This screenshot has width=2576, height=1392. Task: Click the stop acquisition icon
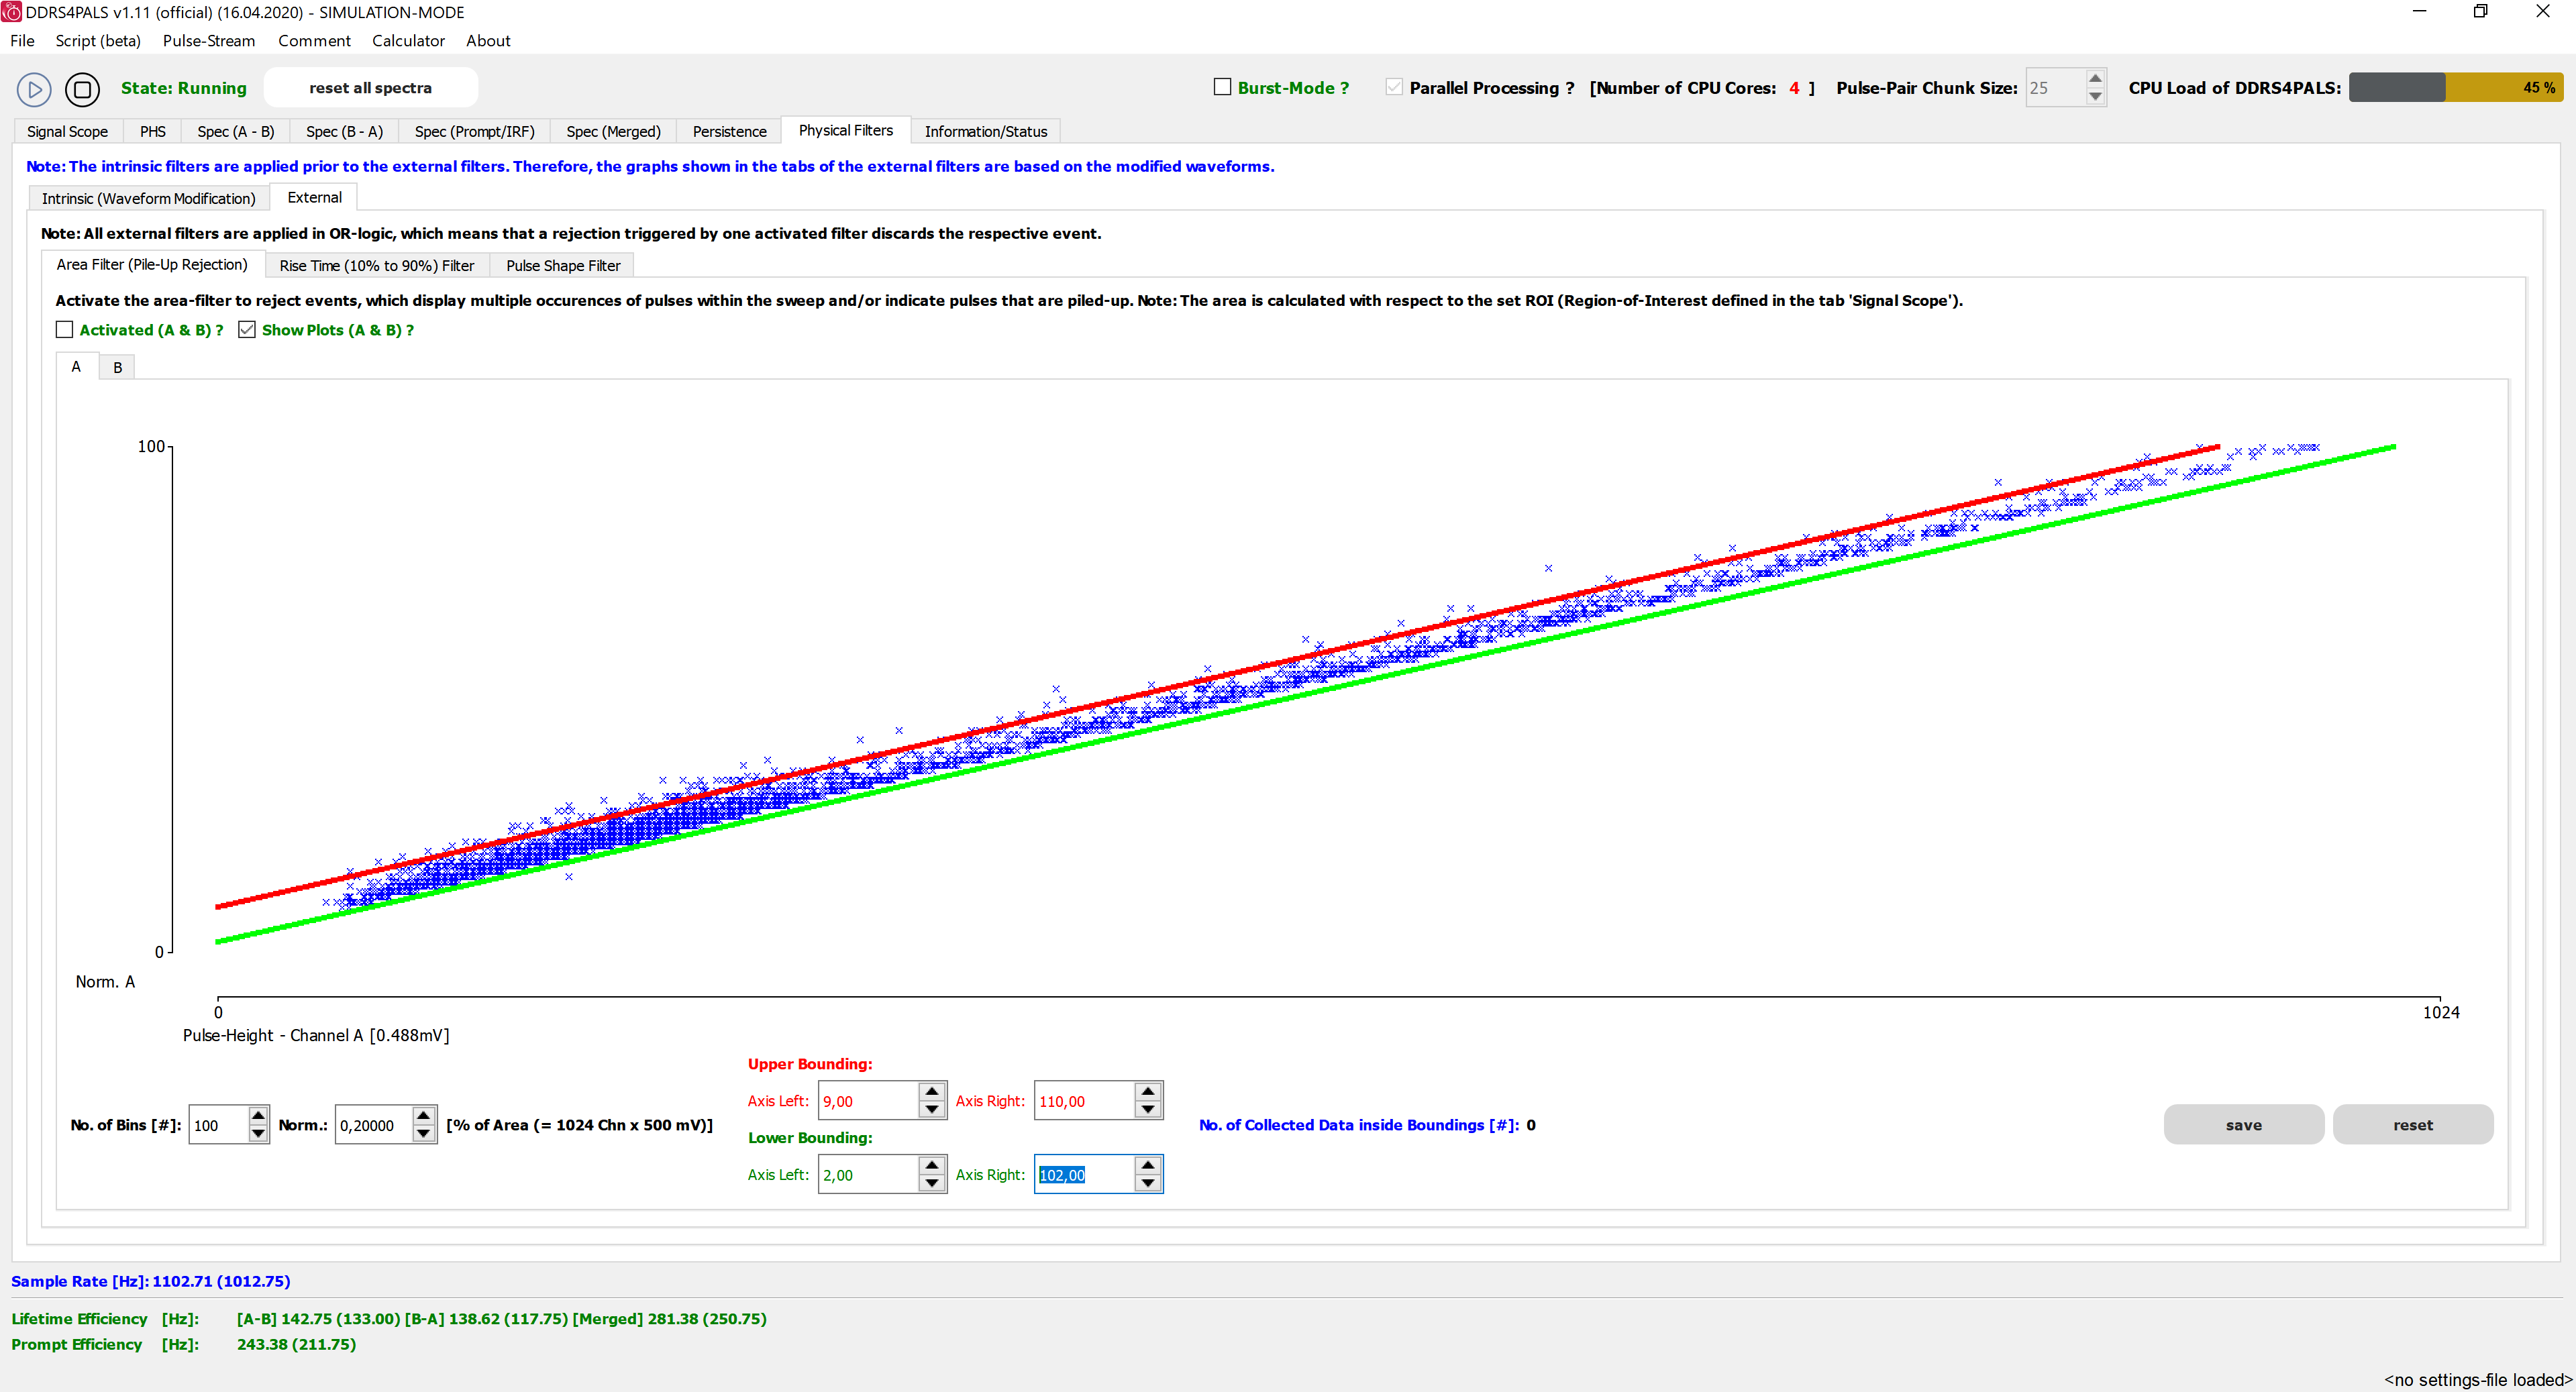tap(82, 89)
